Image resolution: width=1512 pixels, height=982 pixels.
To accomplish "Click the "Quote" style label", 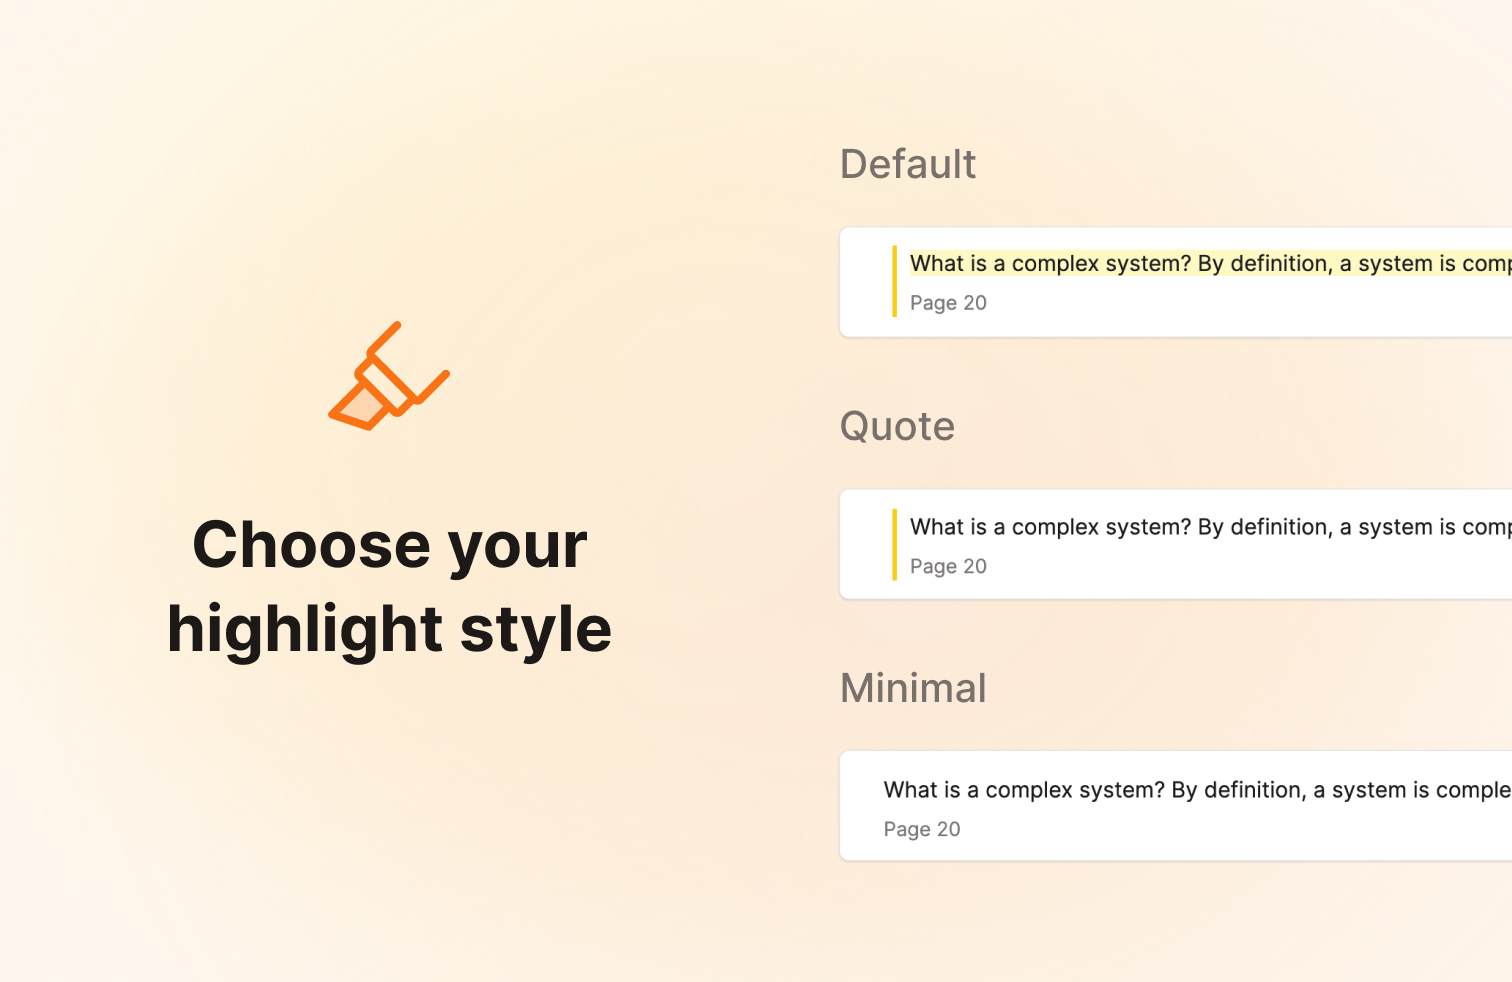I will [897, 426].
